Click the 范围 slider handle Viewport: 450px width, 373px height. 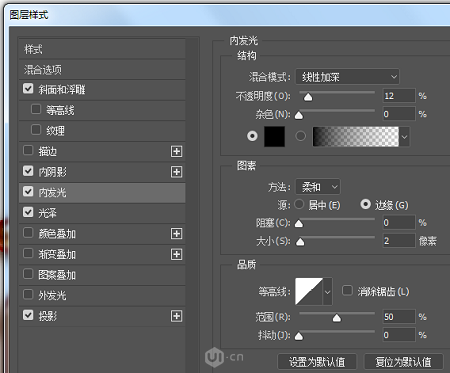point(337,318)
